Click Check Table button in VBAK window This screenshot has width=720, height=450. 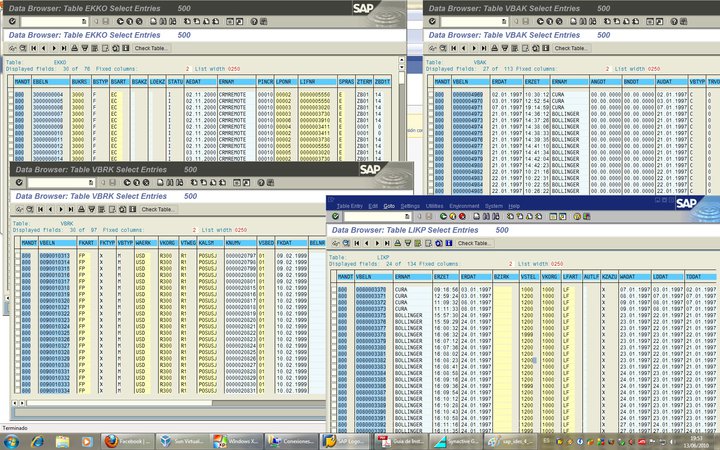point(571,48)
